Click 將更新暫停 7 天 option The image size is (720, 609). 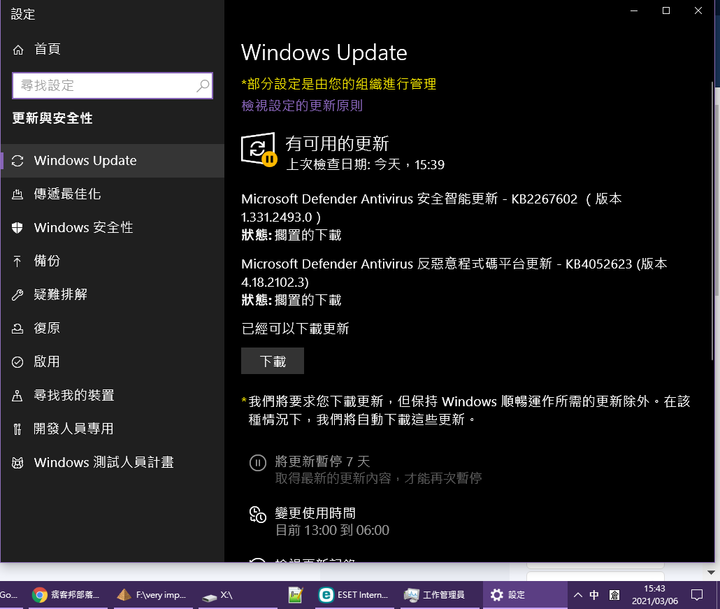pos(365,469)
